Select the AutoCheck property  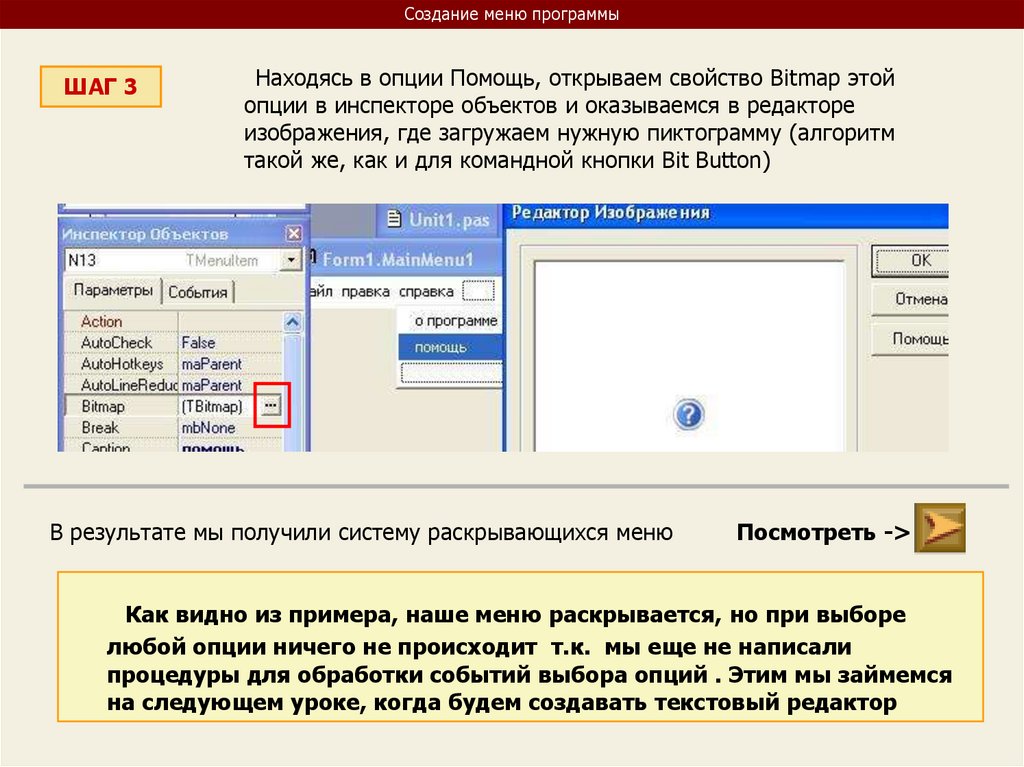(x=116, y=342)
